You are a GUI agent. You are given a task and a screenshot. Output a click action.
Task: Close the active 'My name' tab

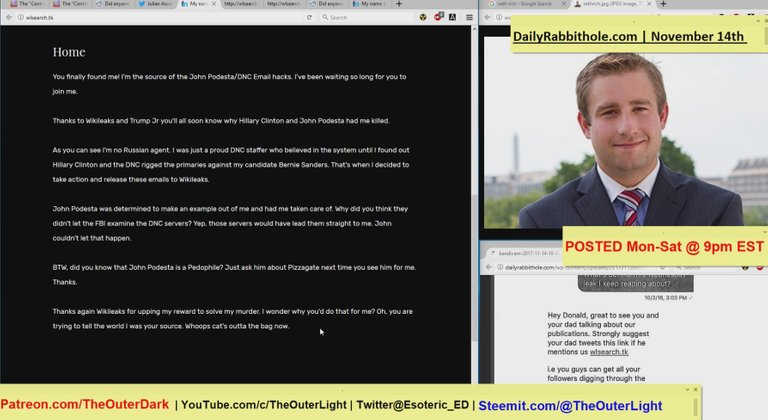click(x=214, y=4)
